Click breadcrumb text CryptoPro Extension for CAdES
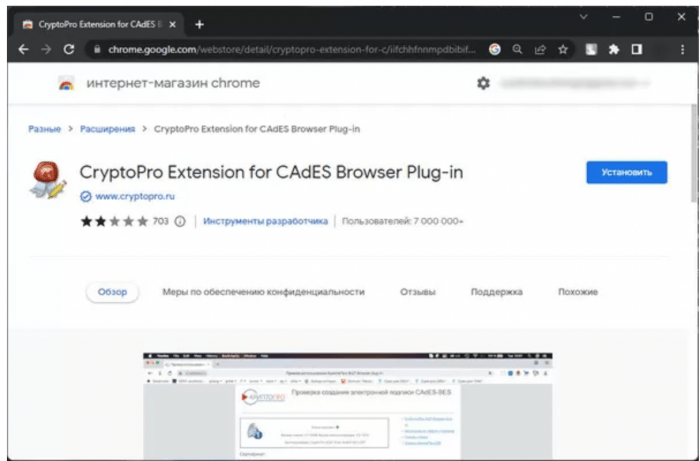Viewport: 700px width, 461px height. 257,129
